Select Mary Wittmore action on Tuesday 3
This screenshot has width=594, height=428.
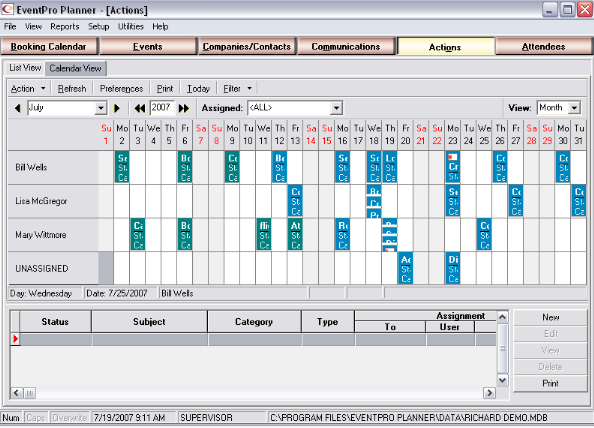138,234
